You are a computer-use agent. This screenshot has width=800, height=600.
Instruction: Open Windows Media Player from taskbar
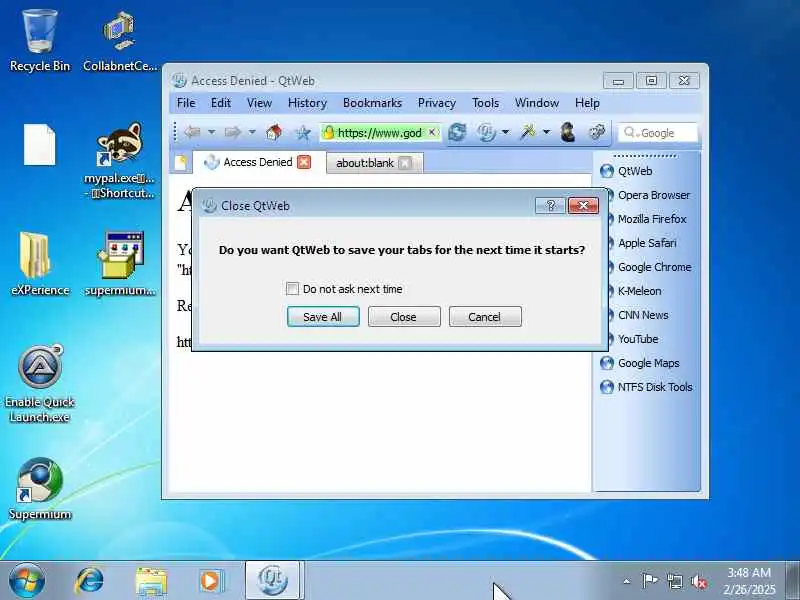tap(211, 581)
